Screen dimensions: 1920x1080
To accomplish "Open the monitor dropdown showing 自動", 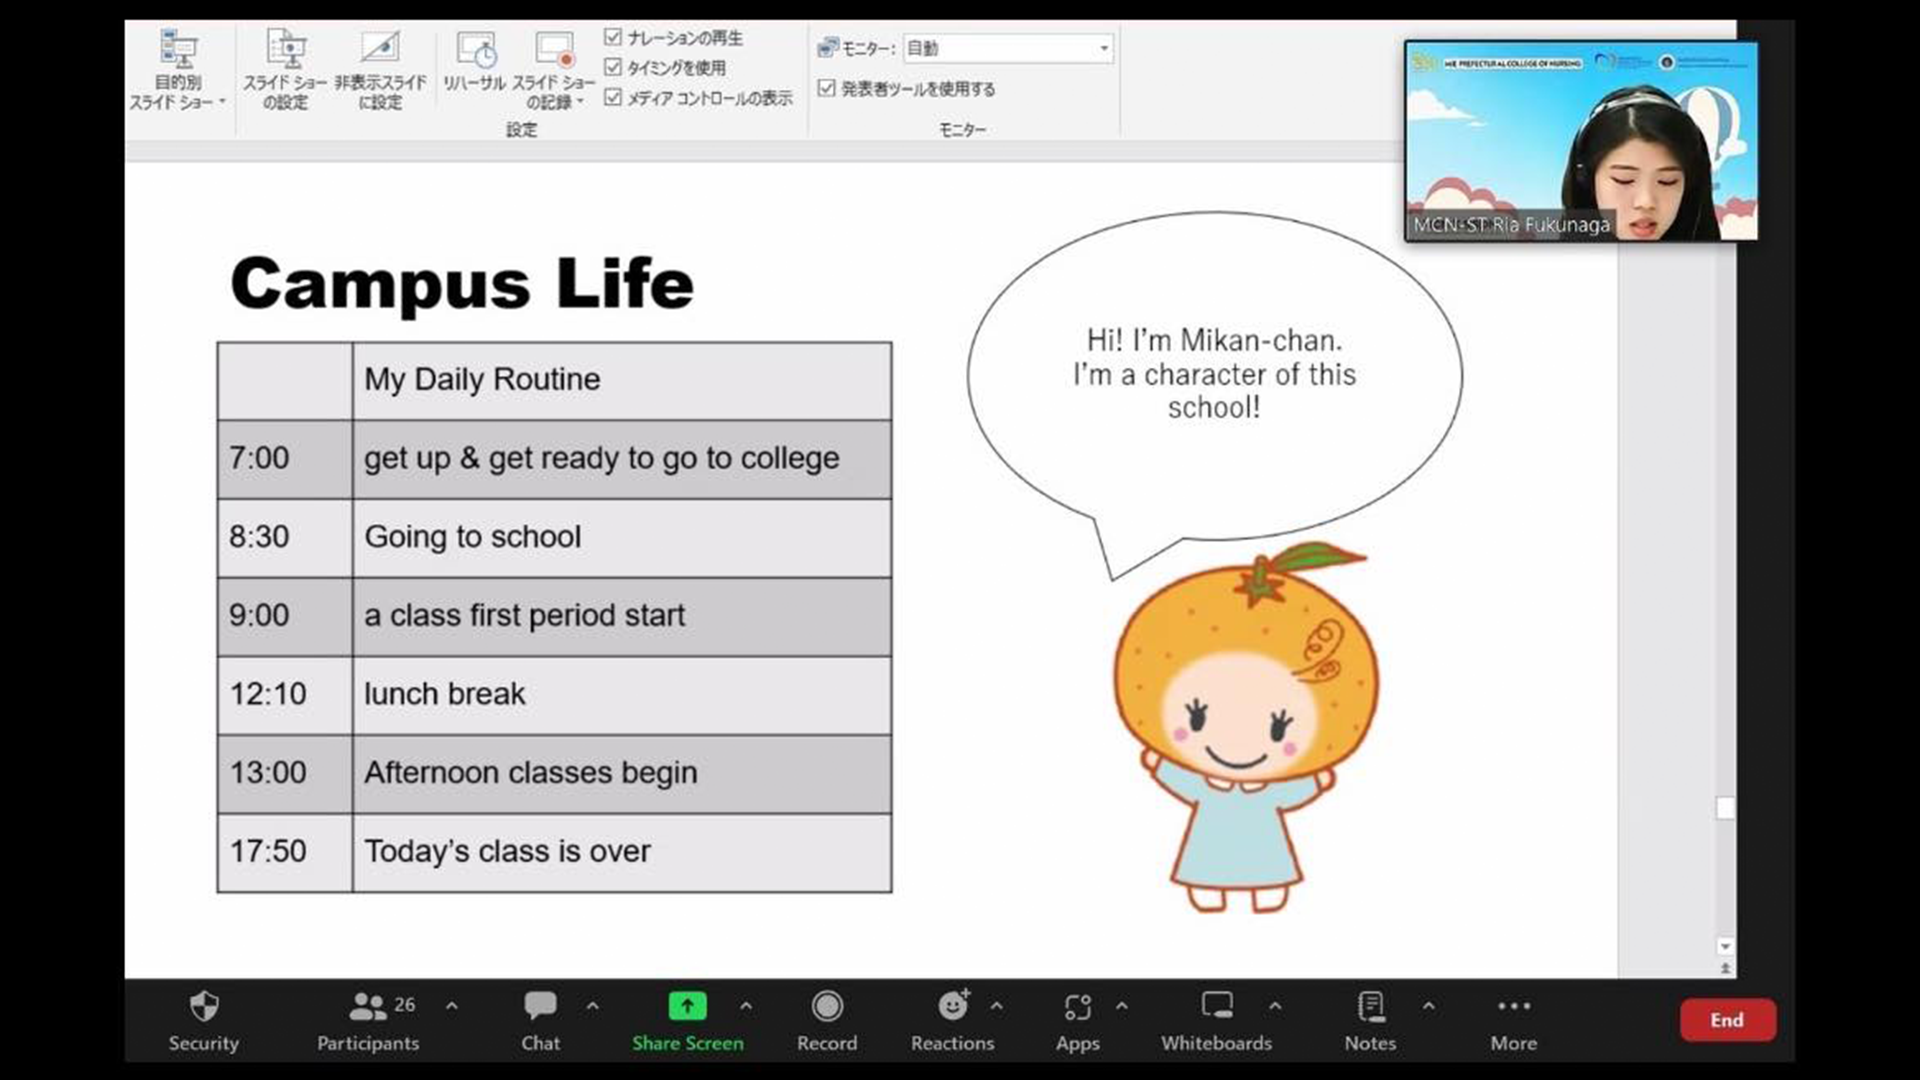I will [1008, 48].
